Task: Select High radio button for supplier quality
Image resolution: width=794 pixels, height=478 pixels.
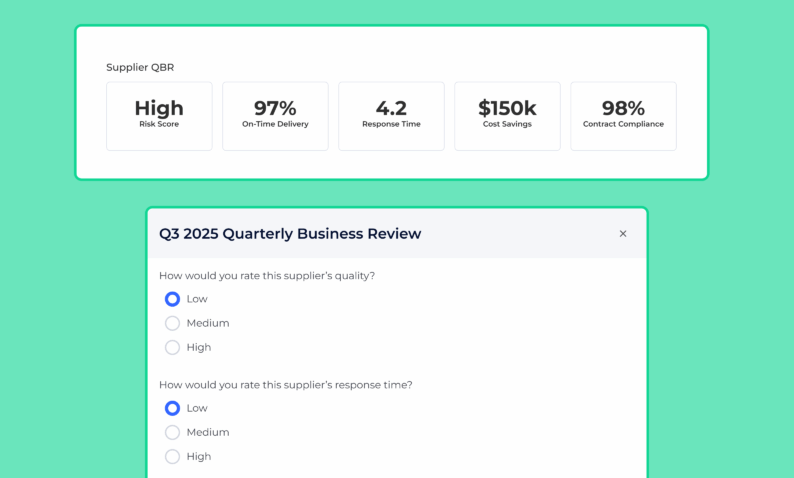Action: tap(172, 347)
